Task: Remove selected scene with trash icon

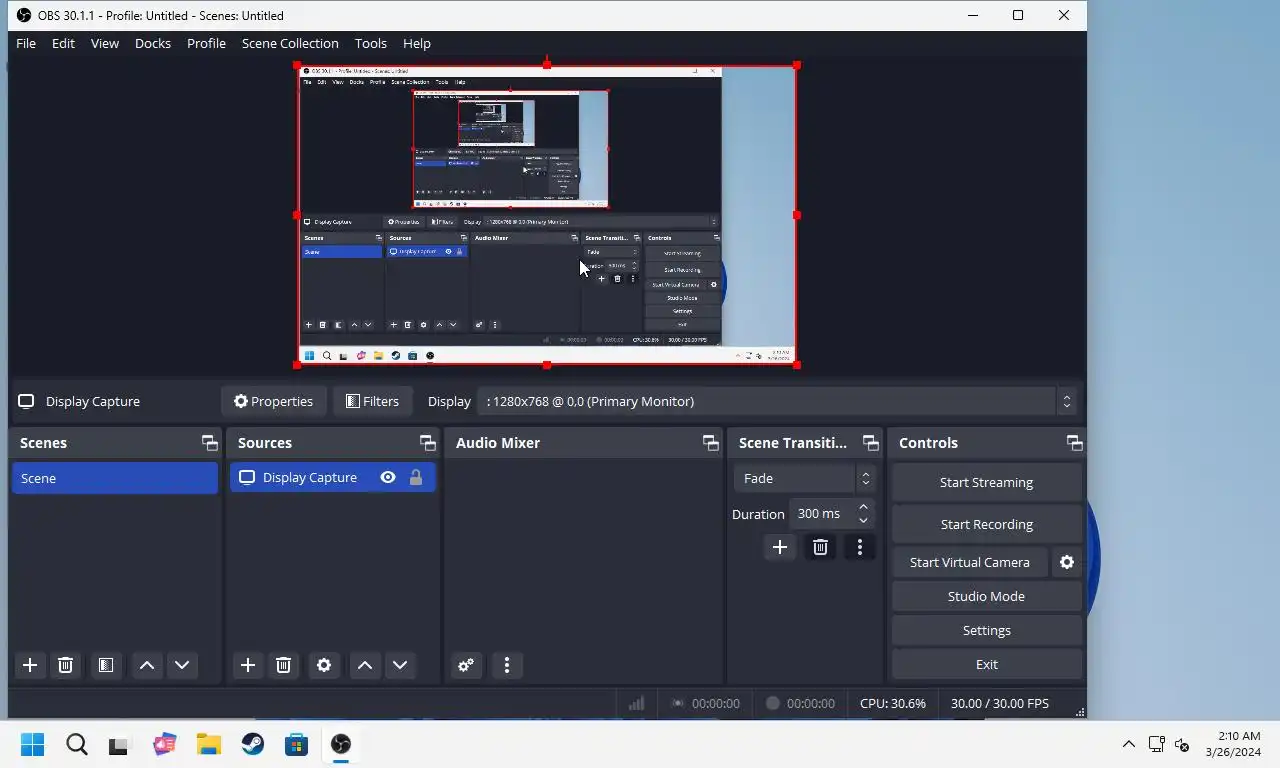Action: point(65,665)
